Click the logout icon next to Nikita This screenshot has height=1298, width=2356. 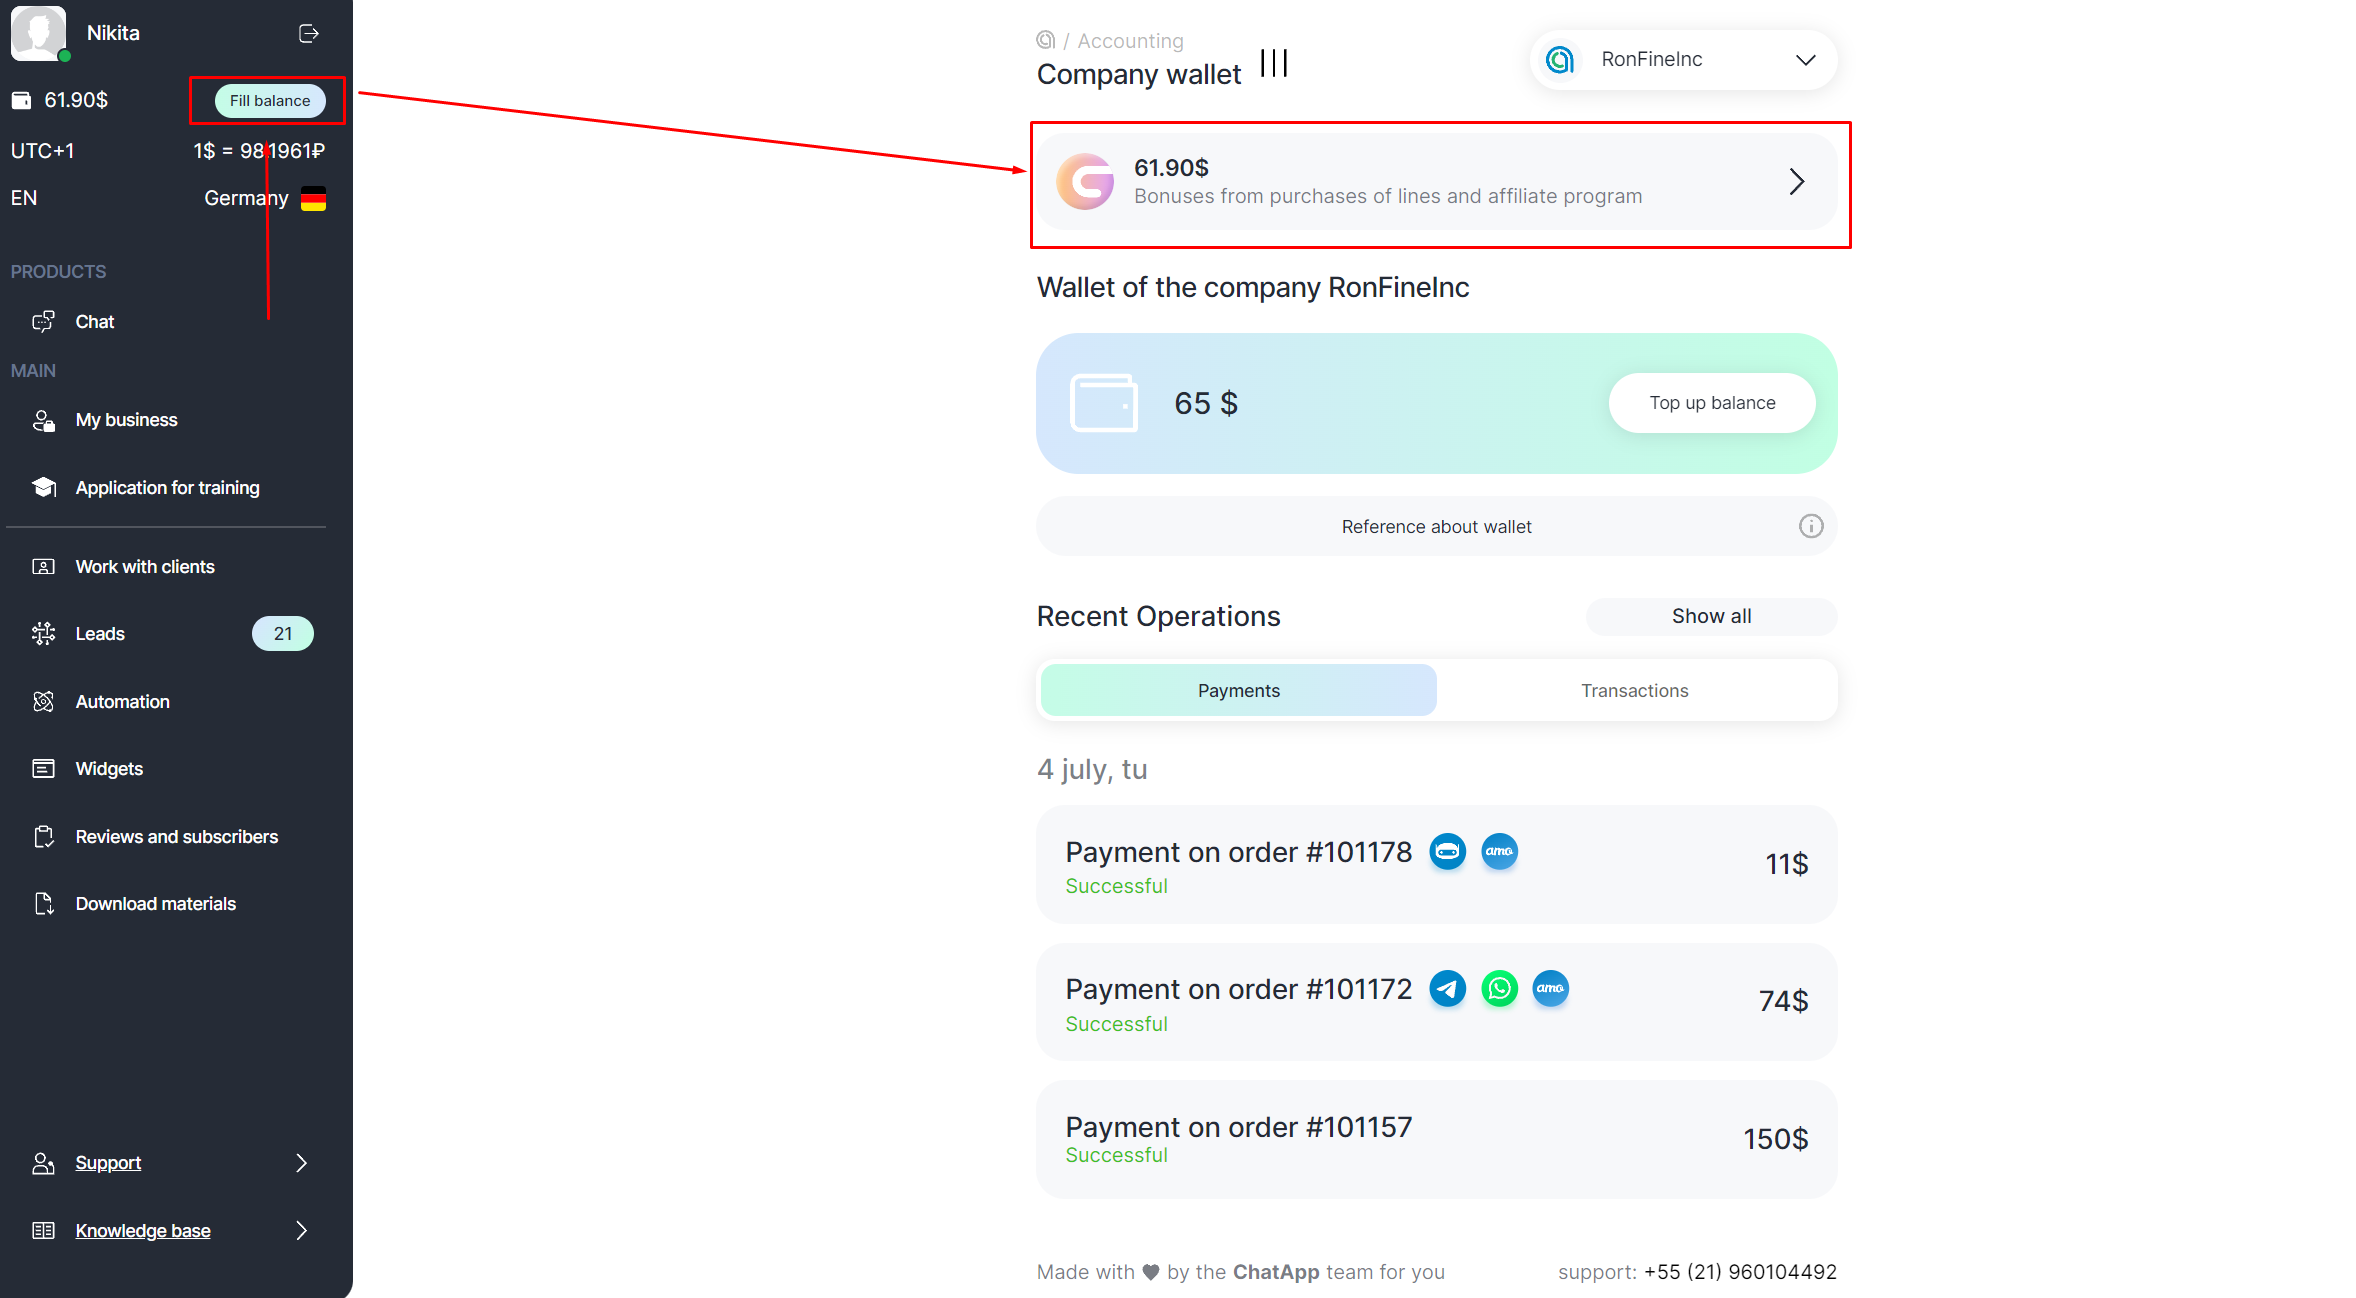tap(309, 34)
